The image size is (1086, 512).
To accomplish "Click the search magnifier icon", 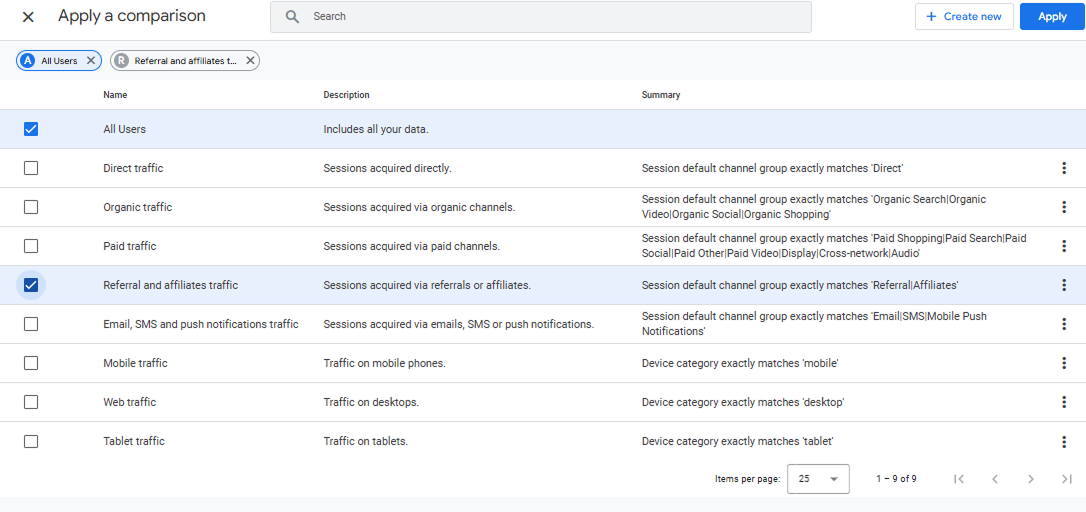I will pyautogui.click(x=292, y=17).
